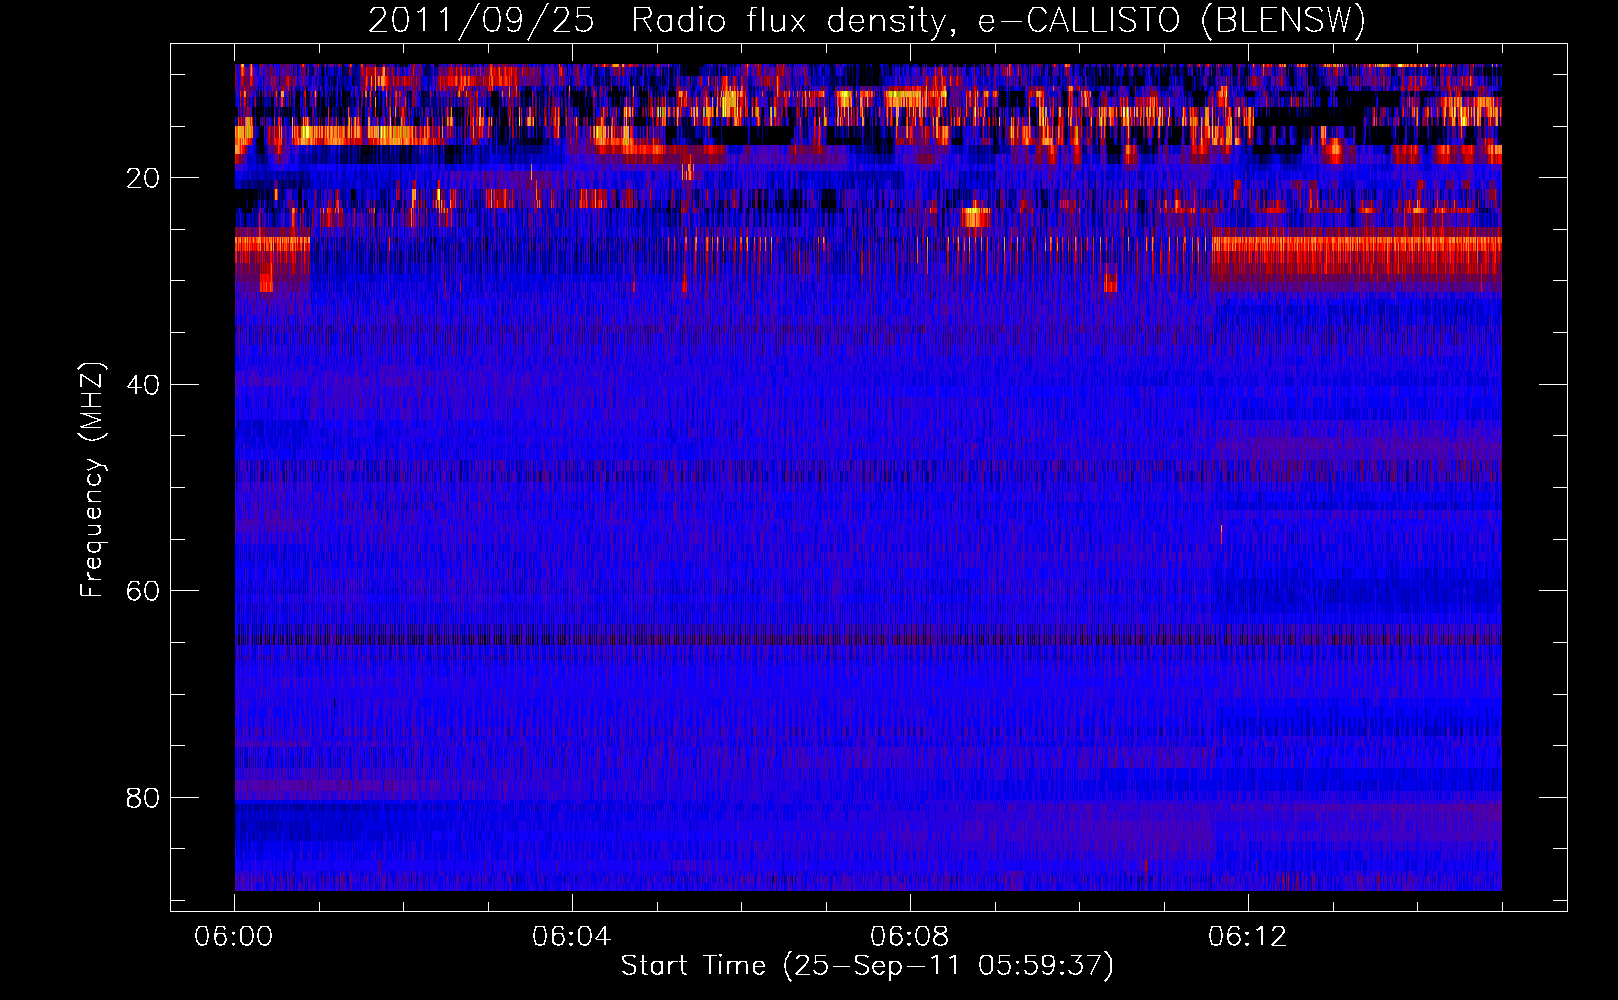Click the 'Frequency (MHZ)' y-axis label
This screenshot has width=1618, height=1000.
coord(92,480)
